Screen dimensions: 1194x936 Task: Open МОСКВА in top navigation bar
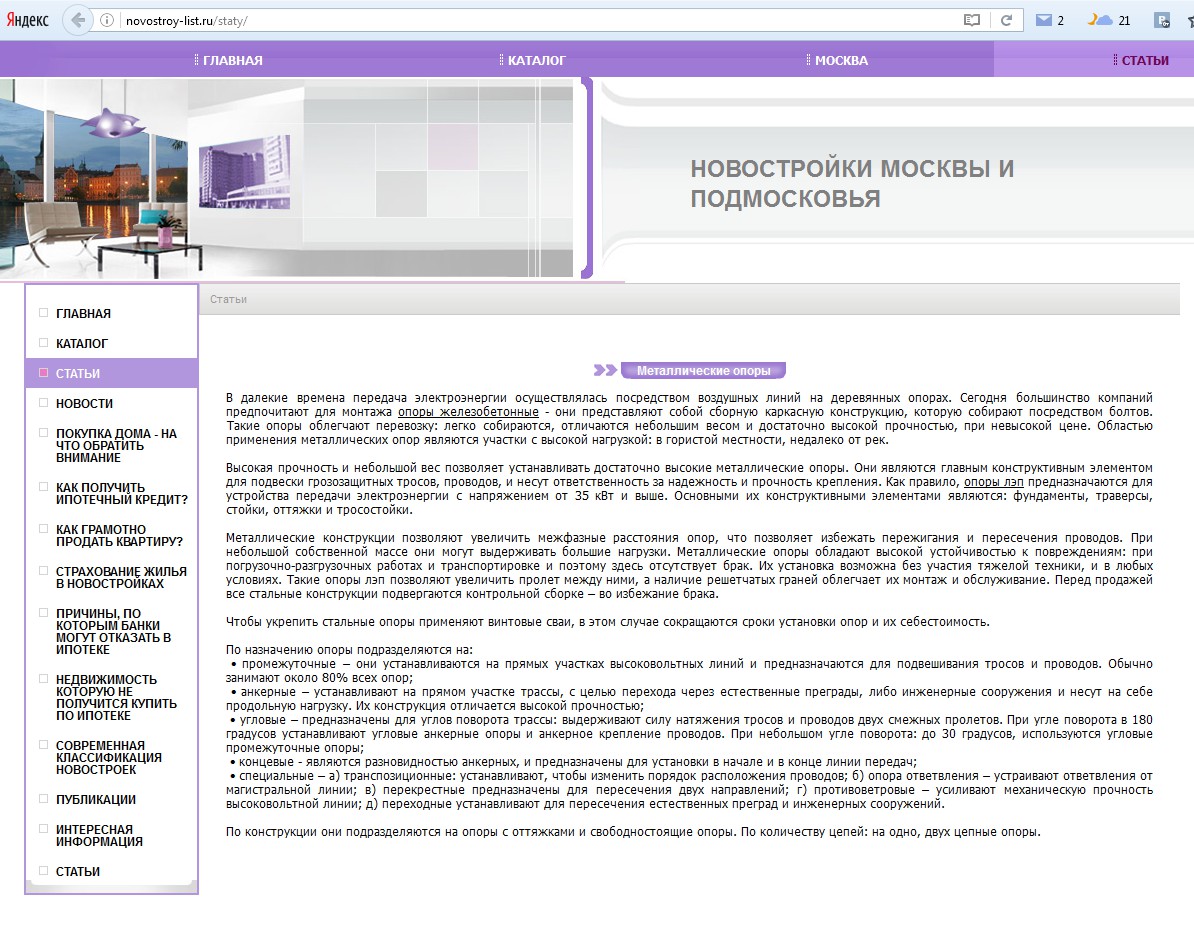tap(841, 60)
